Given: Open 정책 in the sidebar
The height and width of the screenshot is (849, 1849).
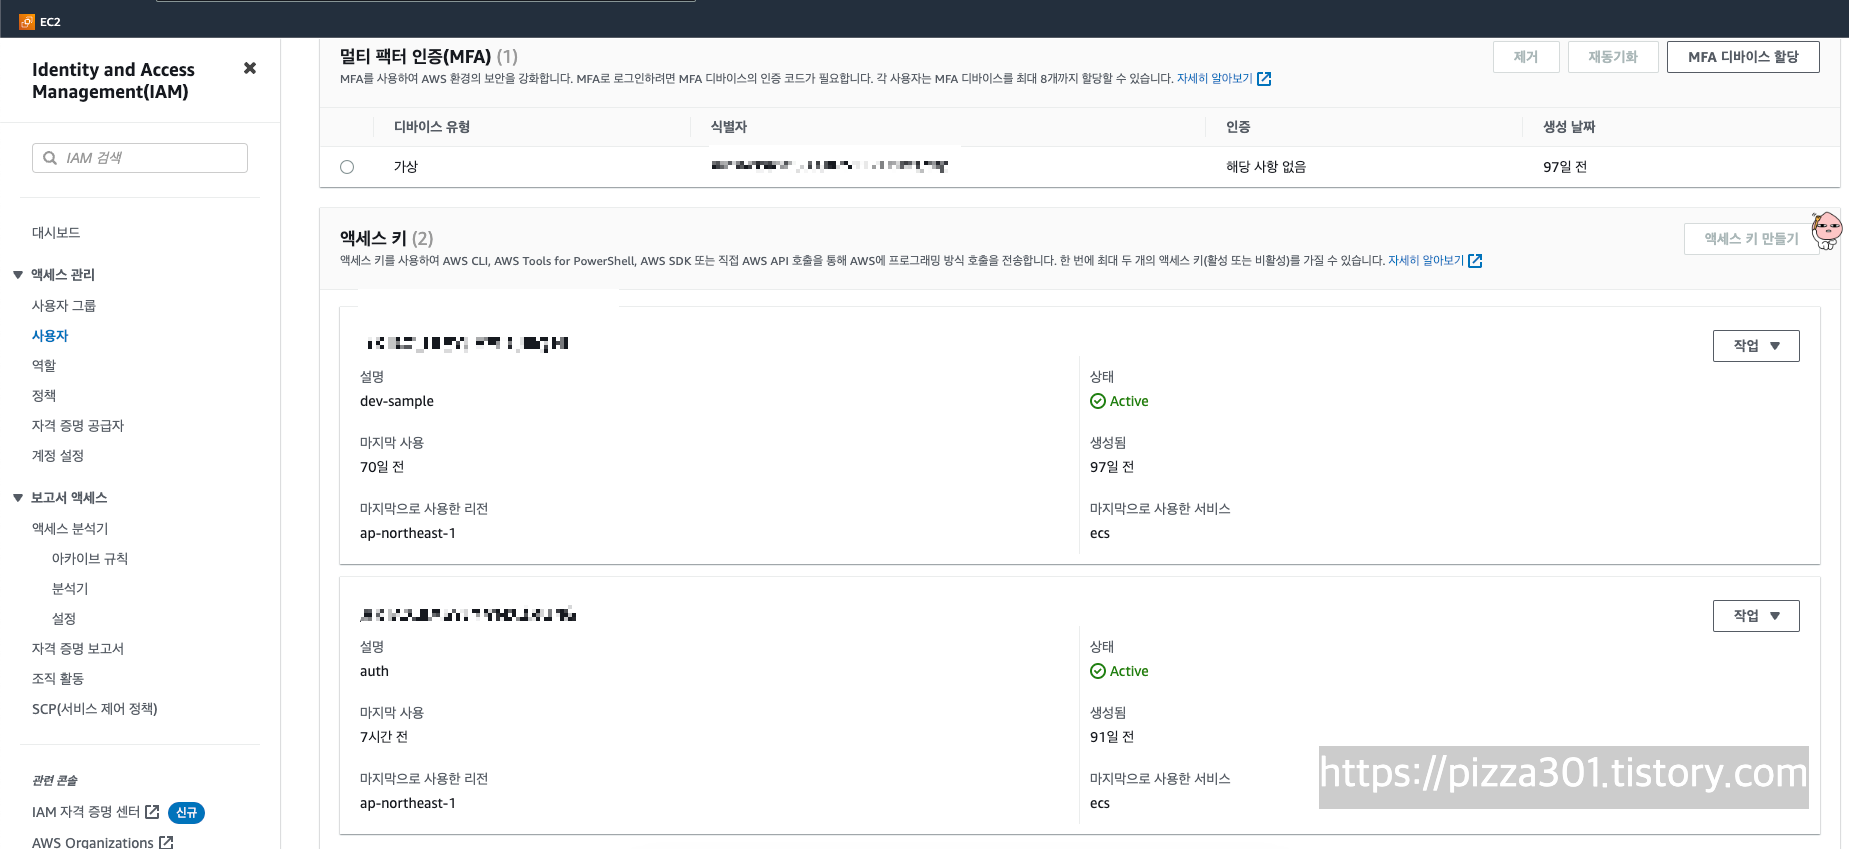Looking at the screenshot, I should tap(44, 395).
